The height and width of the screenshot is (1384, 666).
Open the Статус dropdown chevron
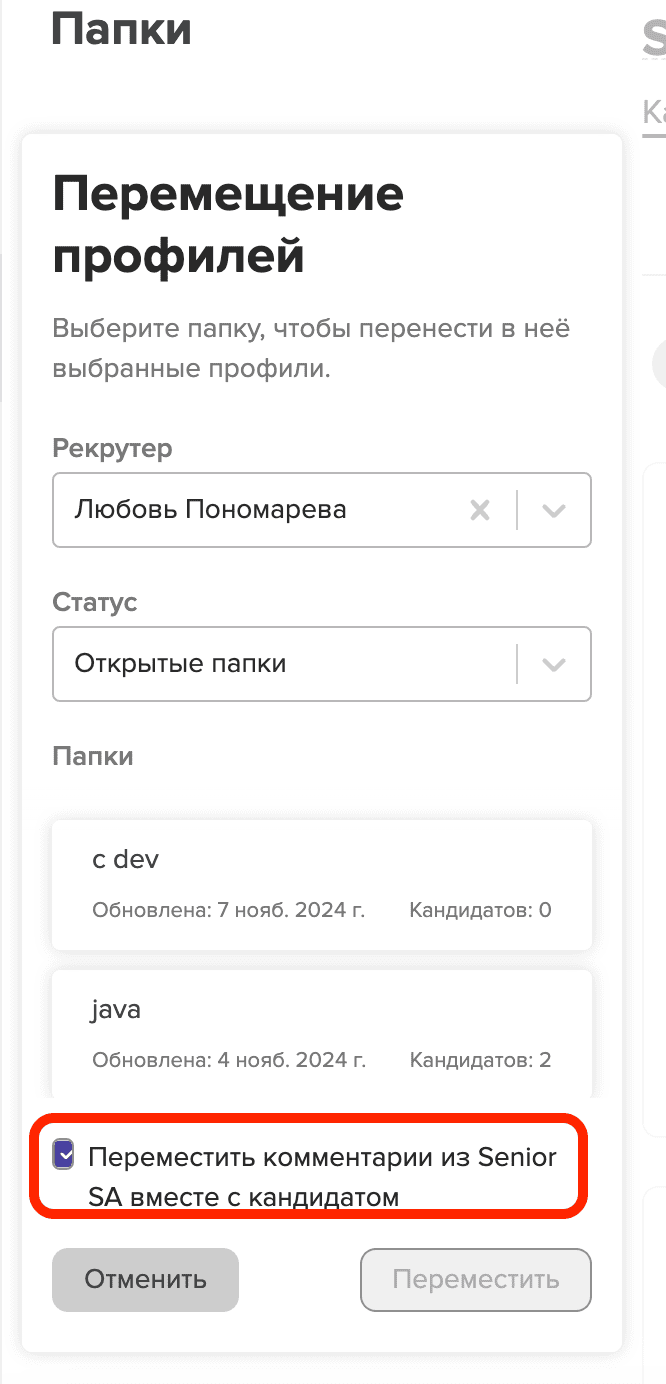(554, 664)
